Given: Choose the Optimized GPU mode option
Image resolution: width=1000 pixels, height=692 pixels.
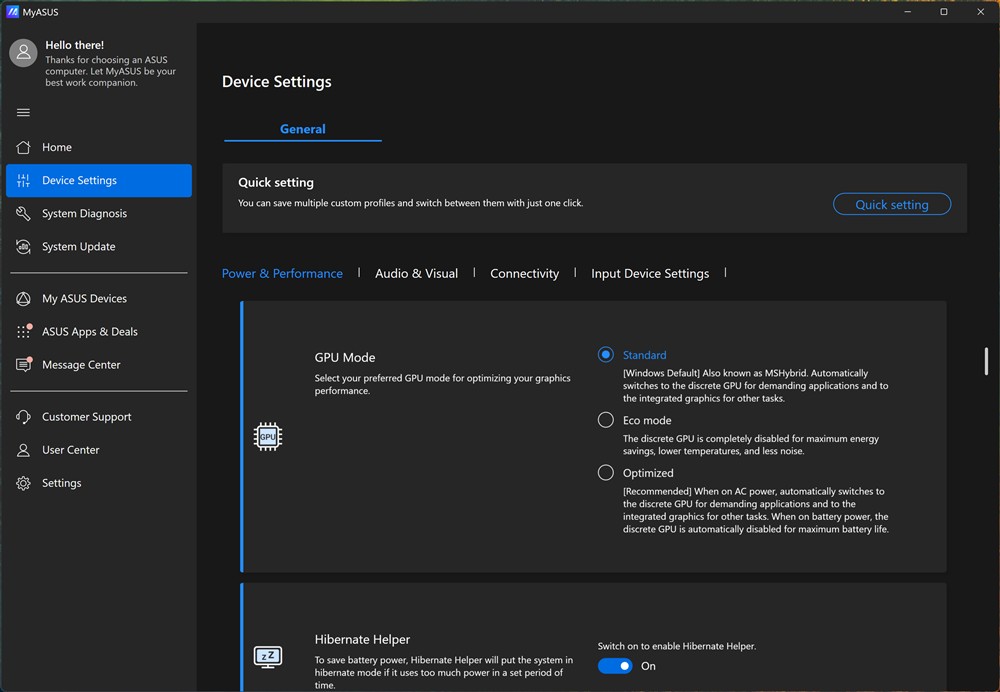Looking at the screenshot, I should click(x=606, y=473).
